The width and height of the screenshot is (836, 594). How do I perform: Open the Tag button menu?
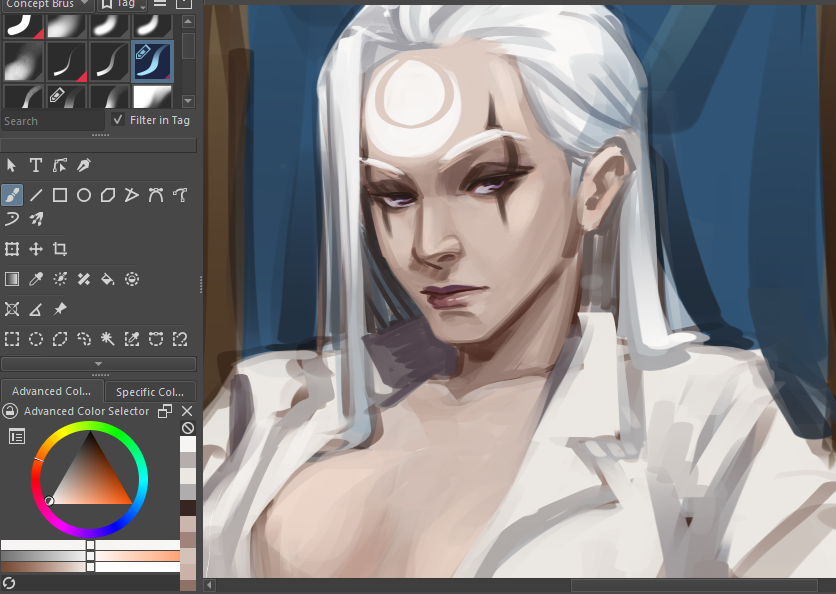(123, 4)
